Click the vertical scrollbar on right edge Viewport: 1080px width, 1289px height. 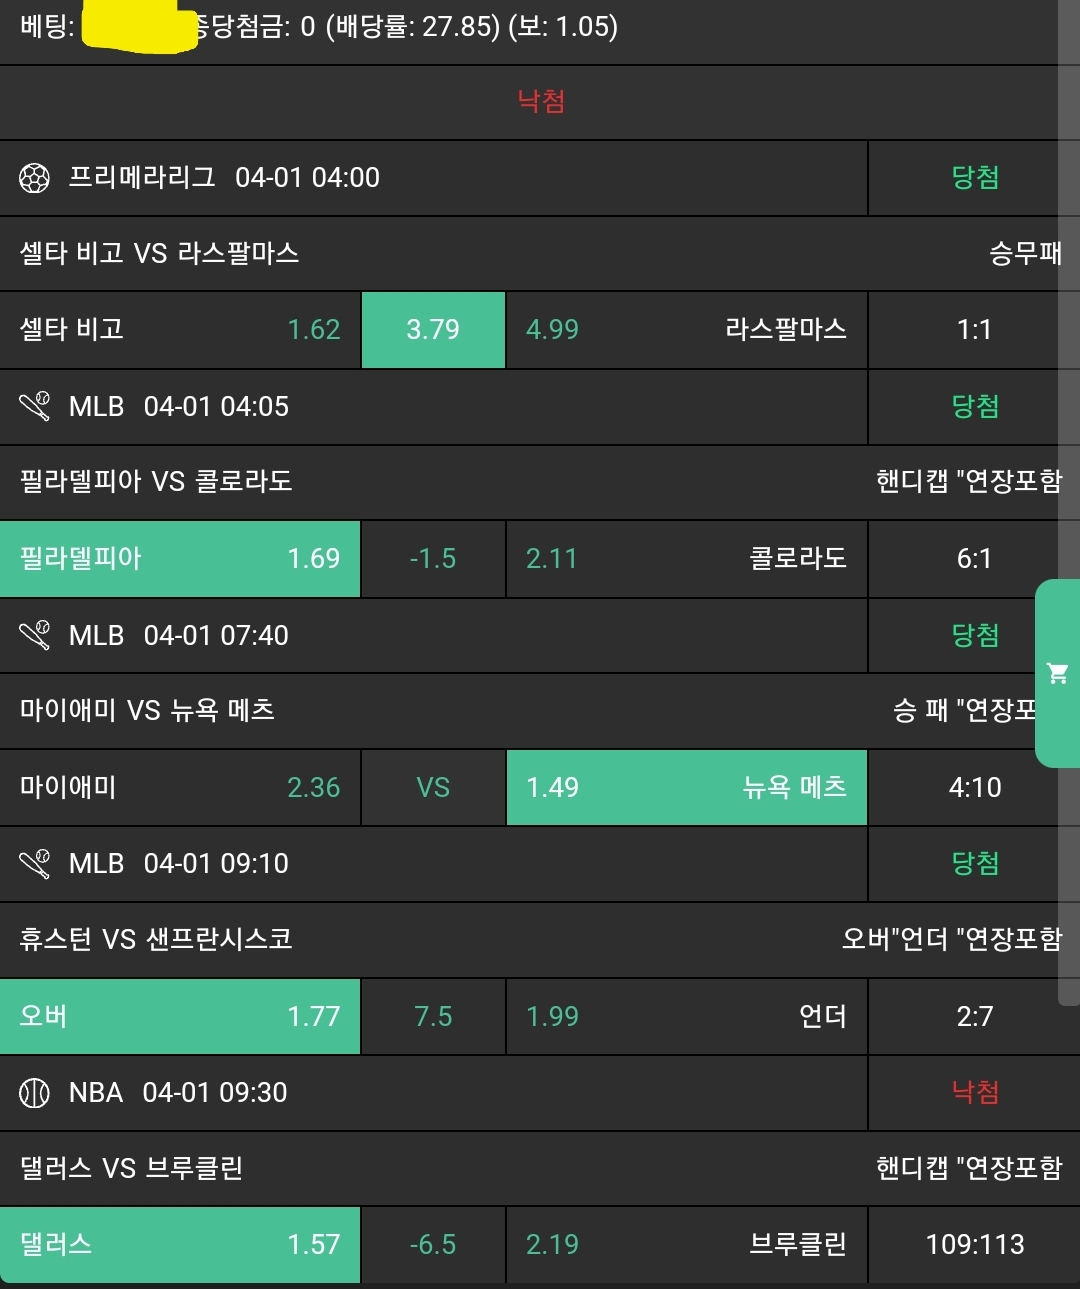point(1068,500)
